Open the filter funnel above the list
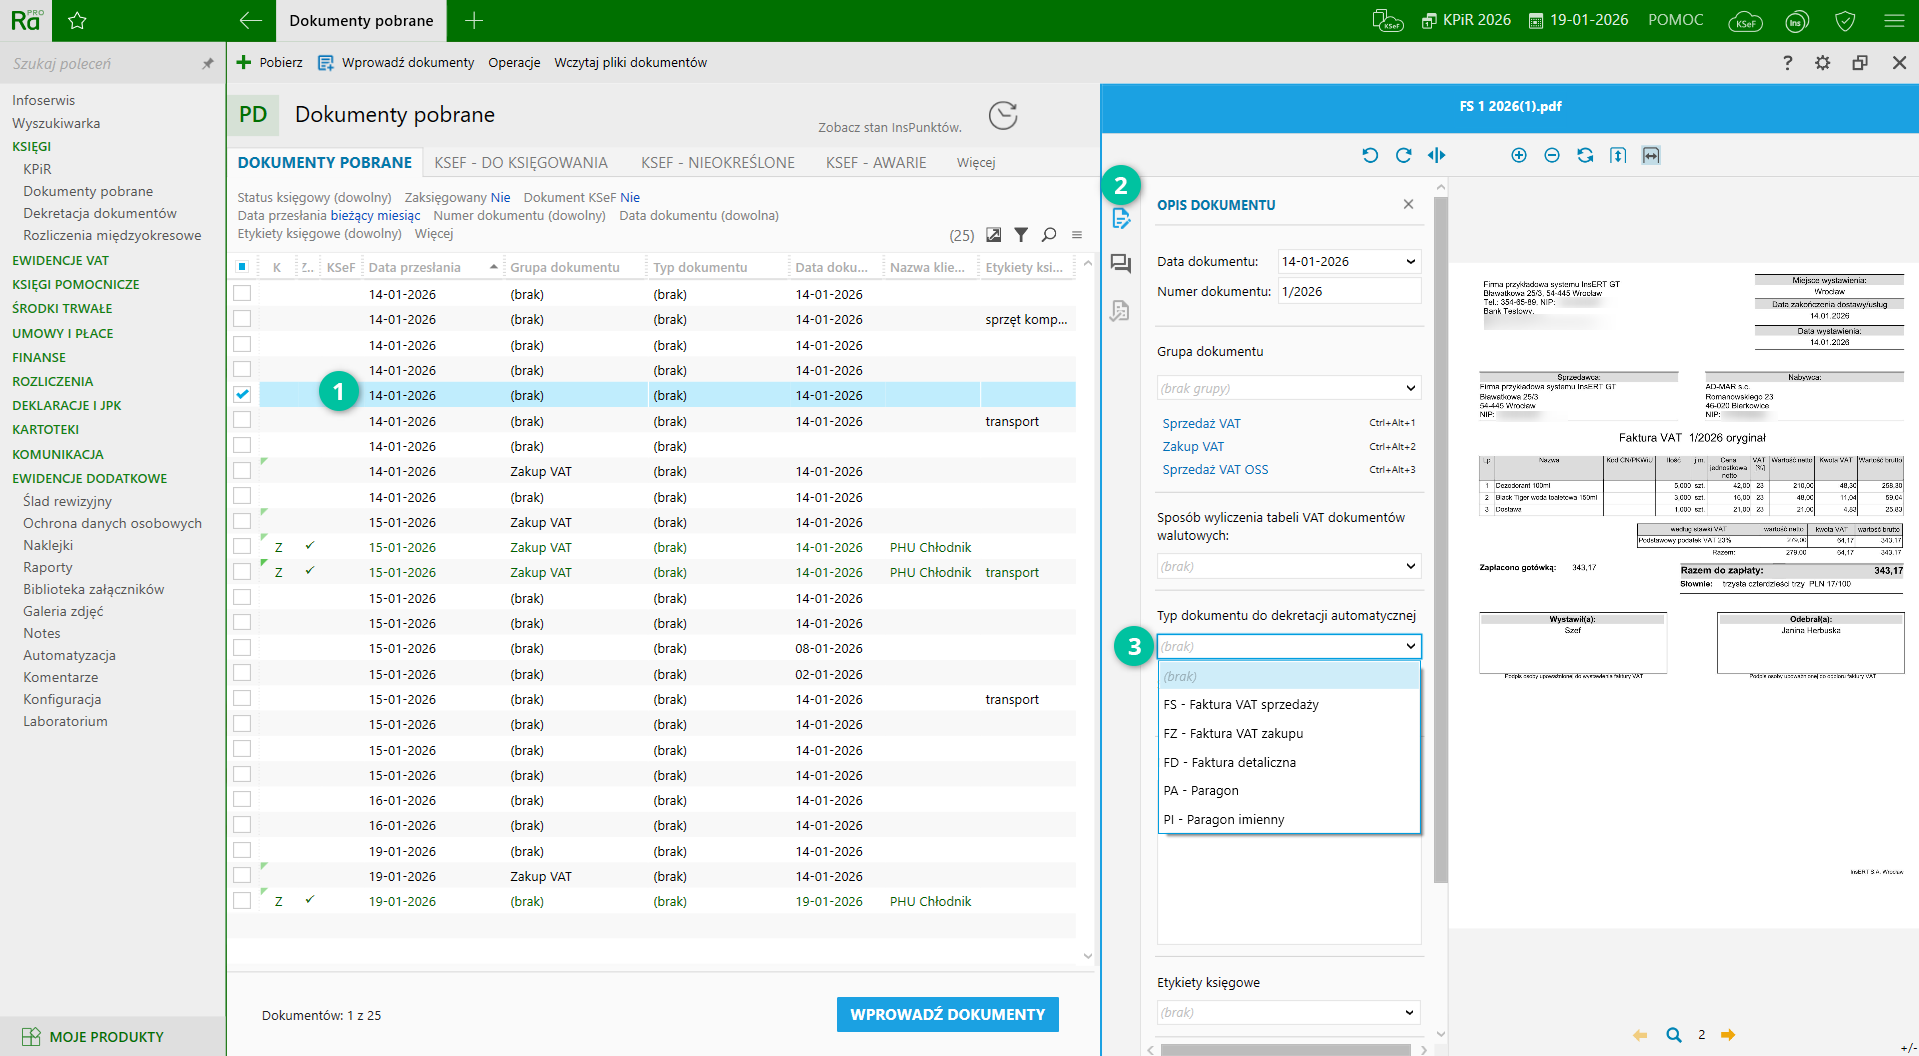Image resolution: width=1919 pixels, height=1056 pixels. [1021, 235]
